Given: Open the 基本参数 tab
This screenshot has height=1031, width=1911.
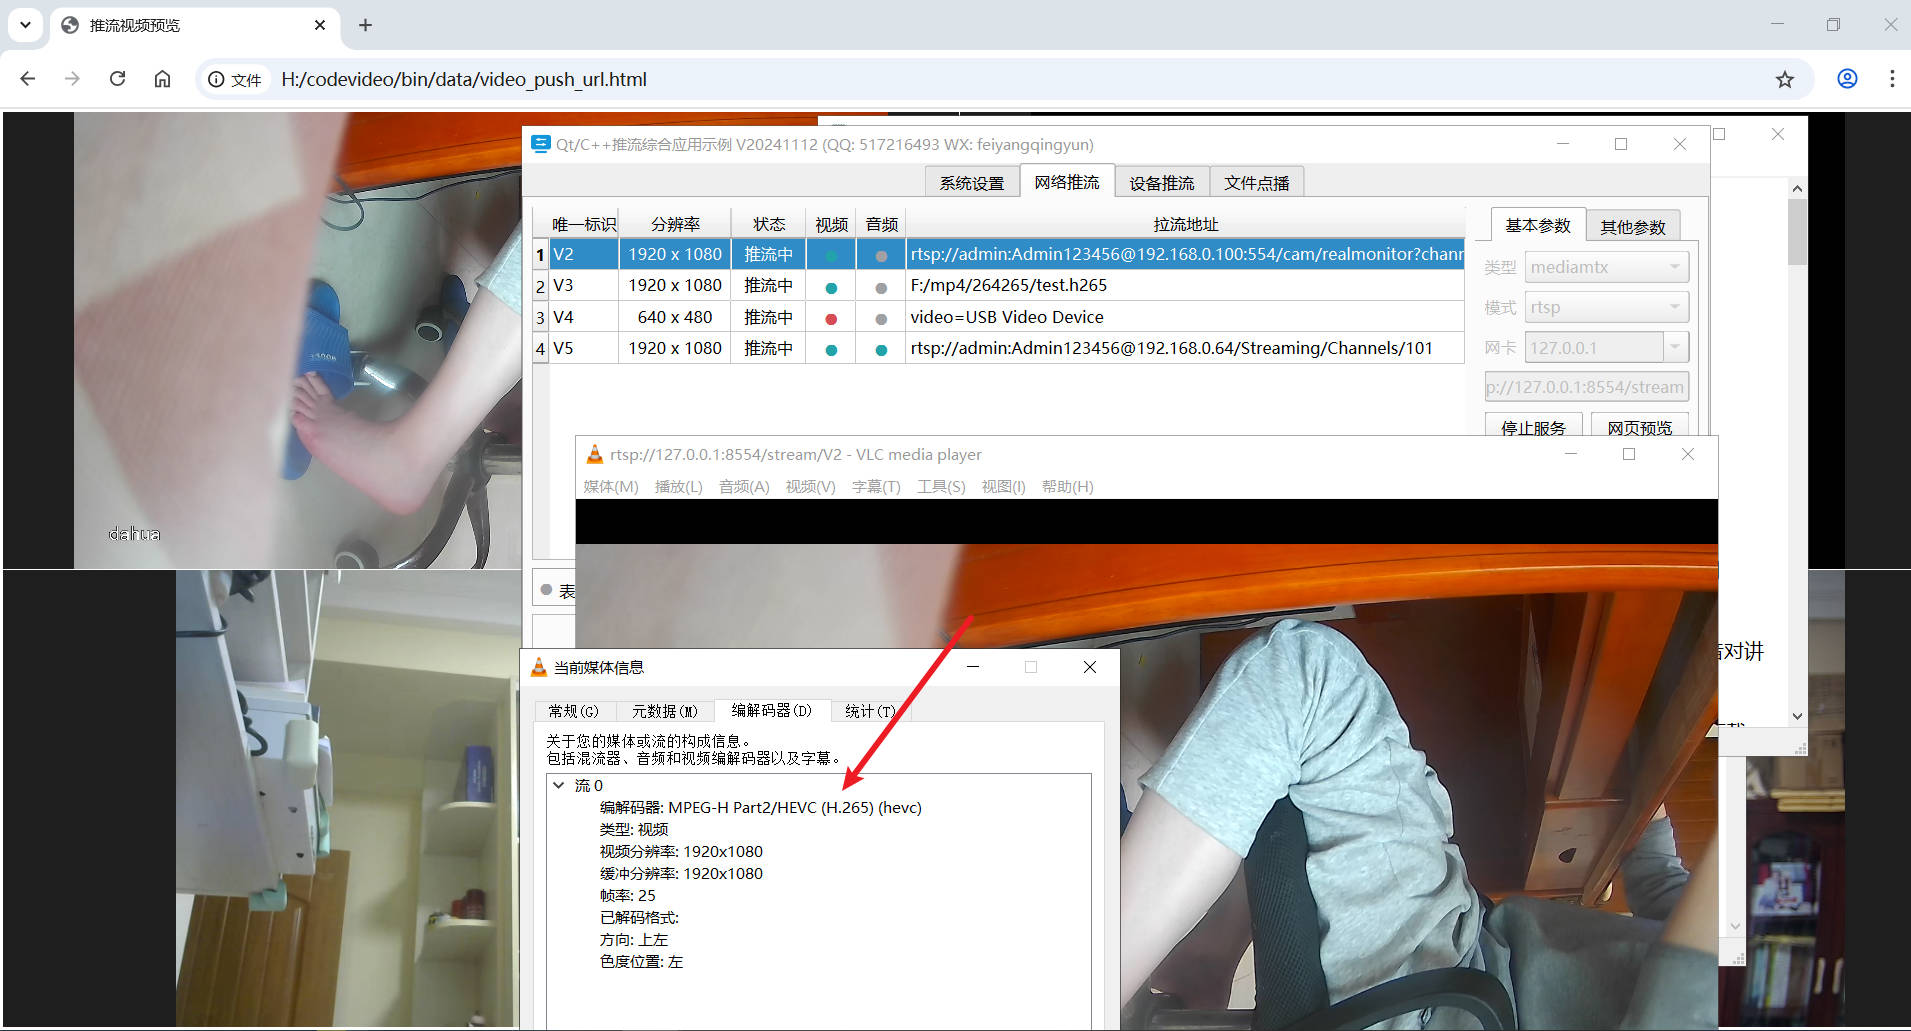Looking at the screenshot, I should click(1538, 225).
